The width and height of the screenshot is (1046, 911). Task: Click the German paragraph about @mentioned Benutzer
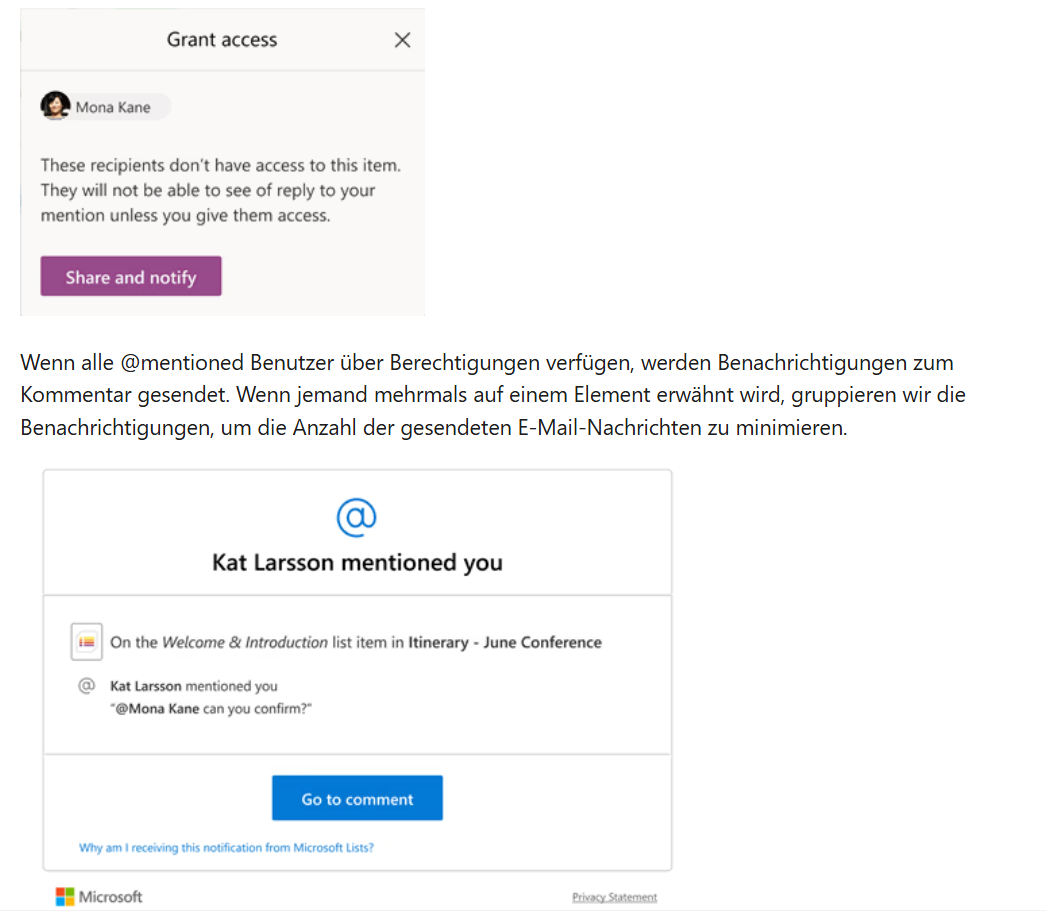[493, 395]
